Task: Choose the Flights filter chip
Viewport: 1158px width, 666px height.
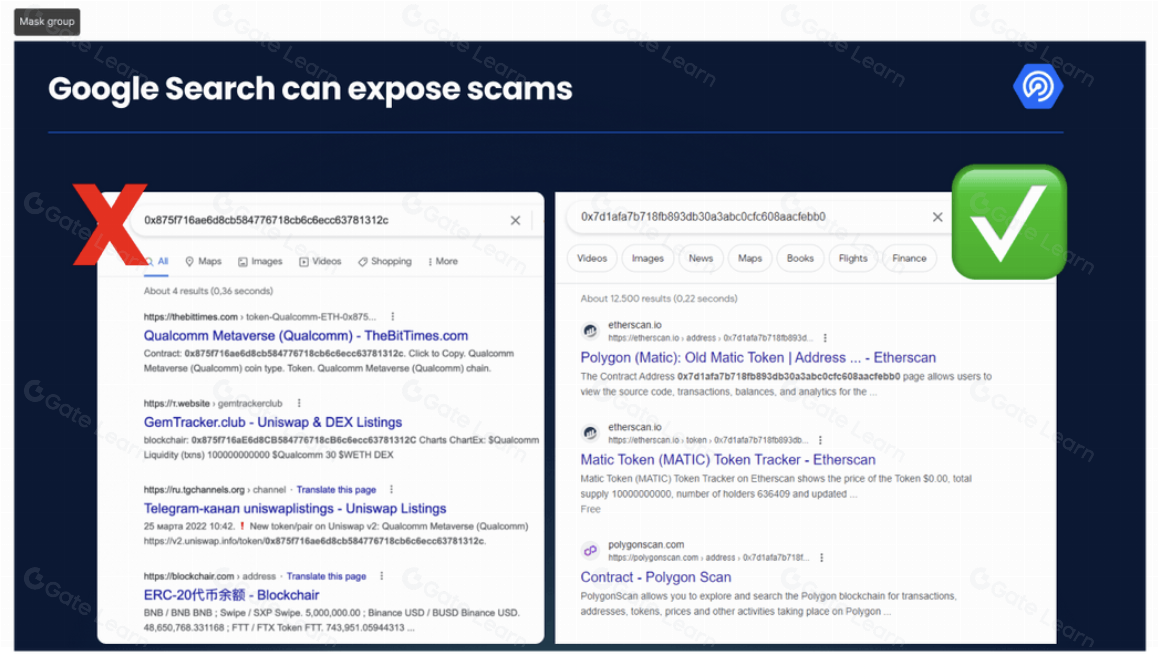Action: pos(853,258)
